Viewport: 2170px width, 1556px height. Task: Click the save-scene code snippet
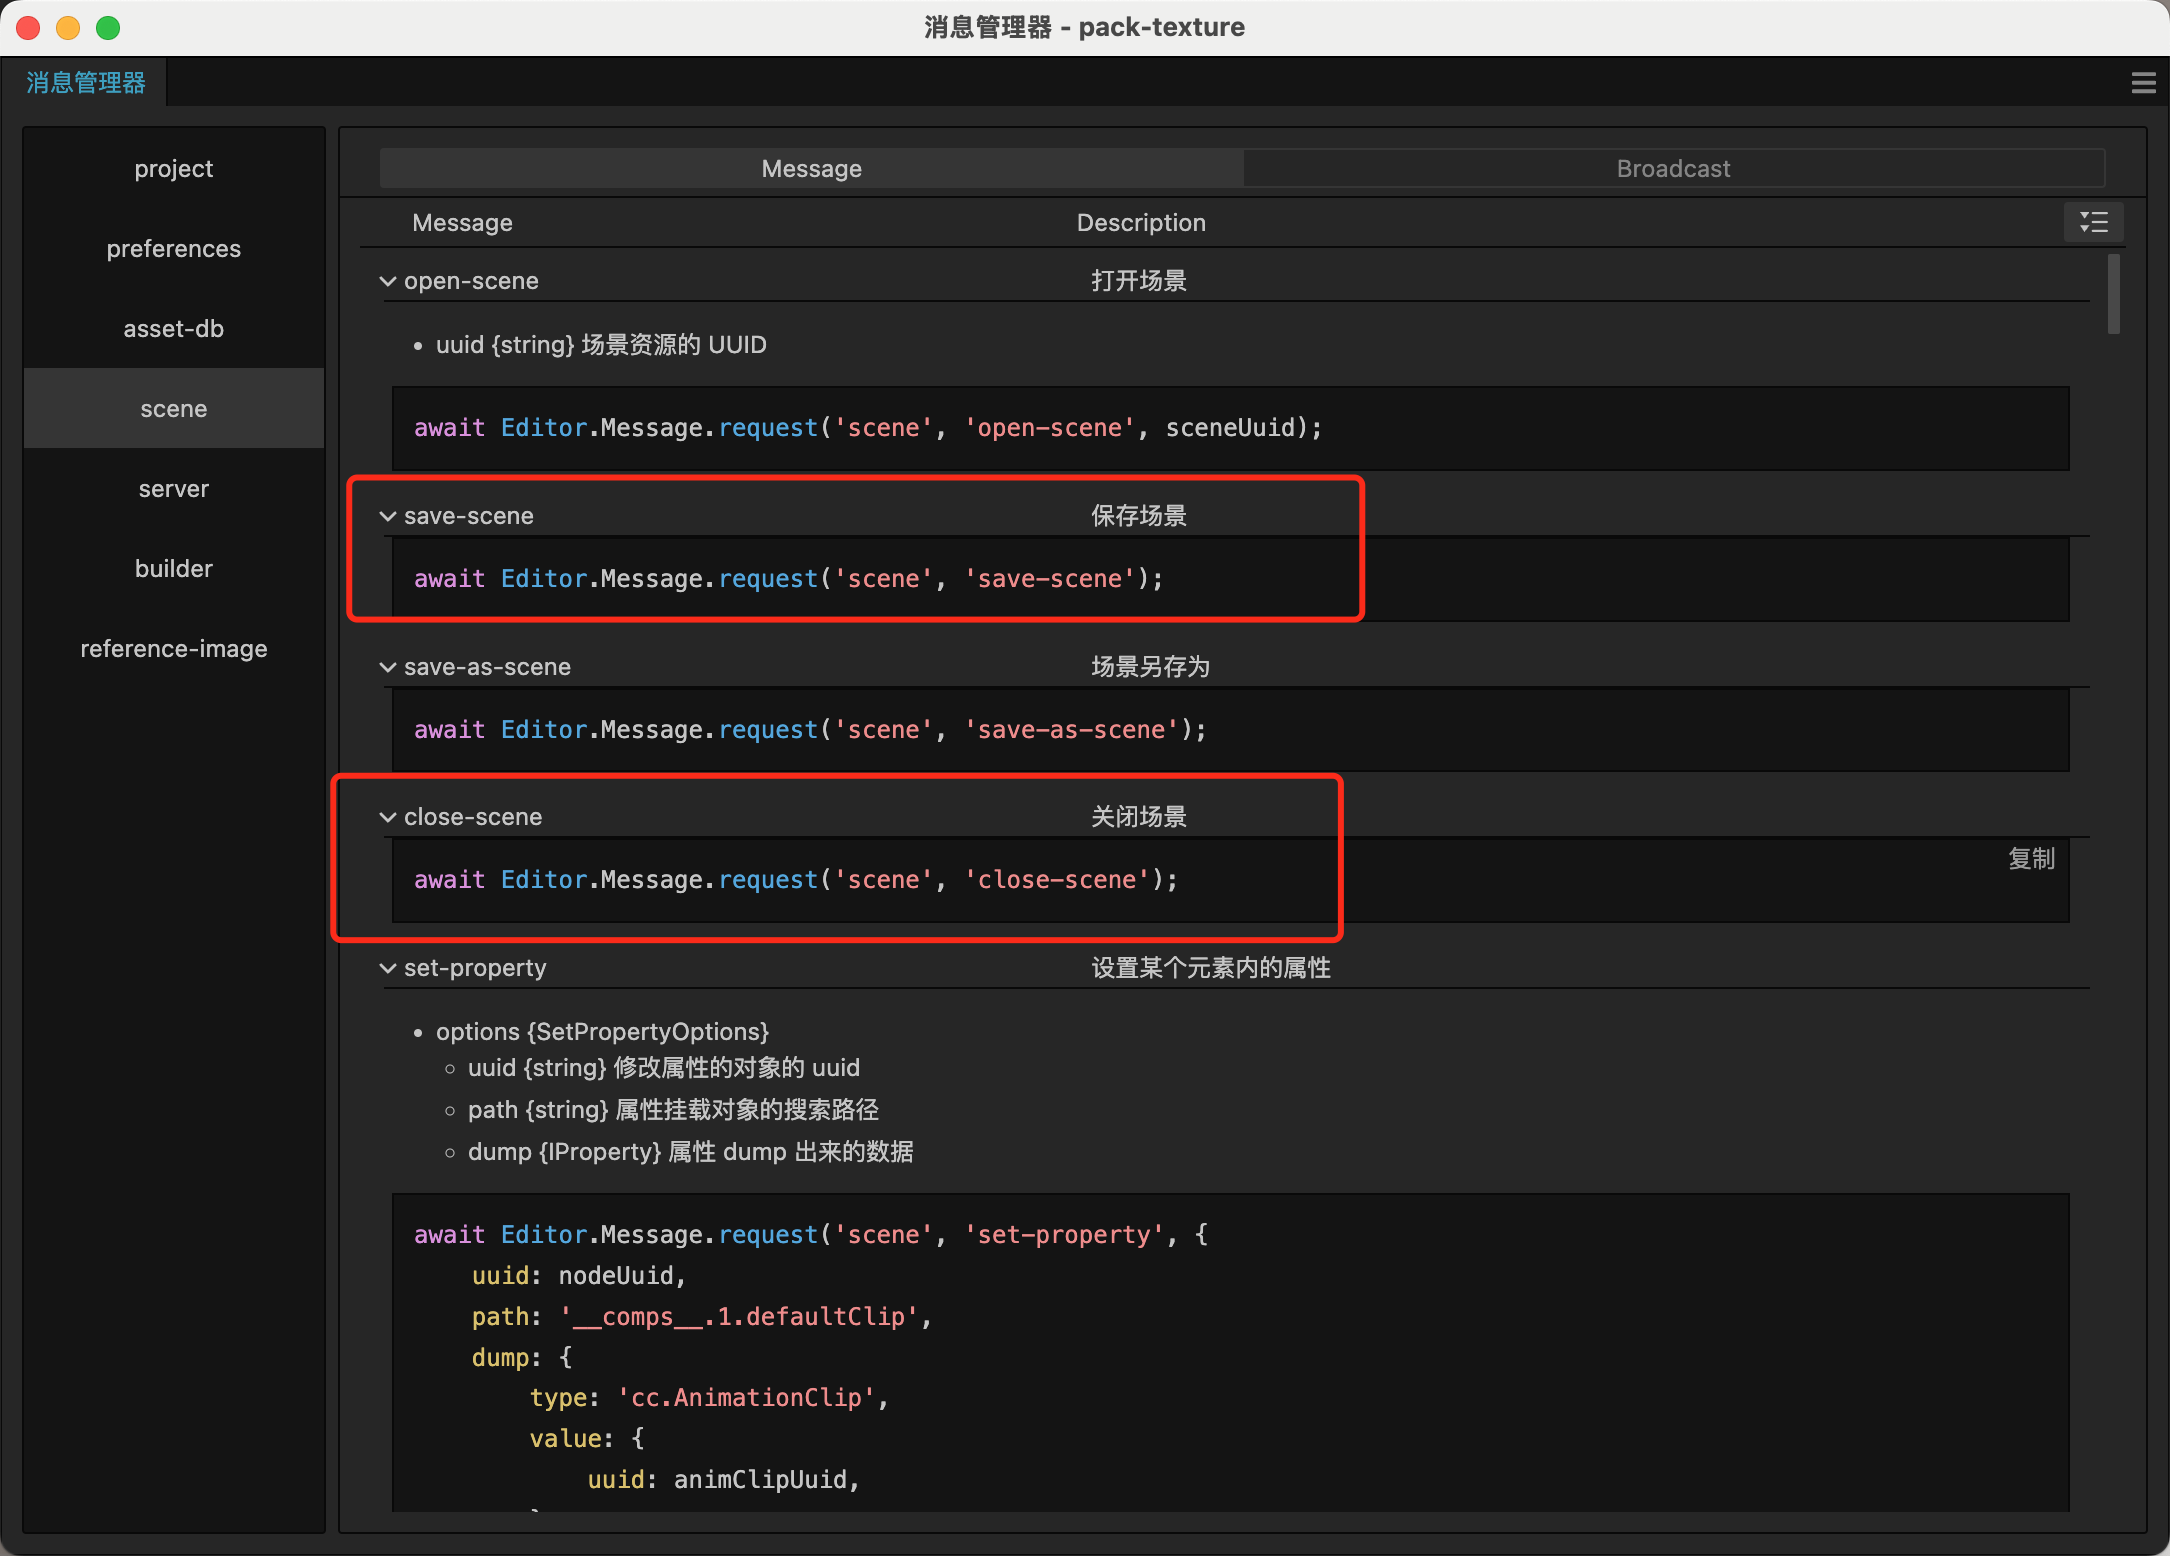[788, 579]
